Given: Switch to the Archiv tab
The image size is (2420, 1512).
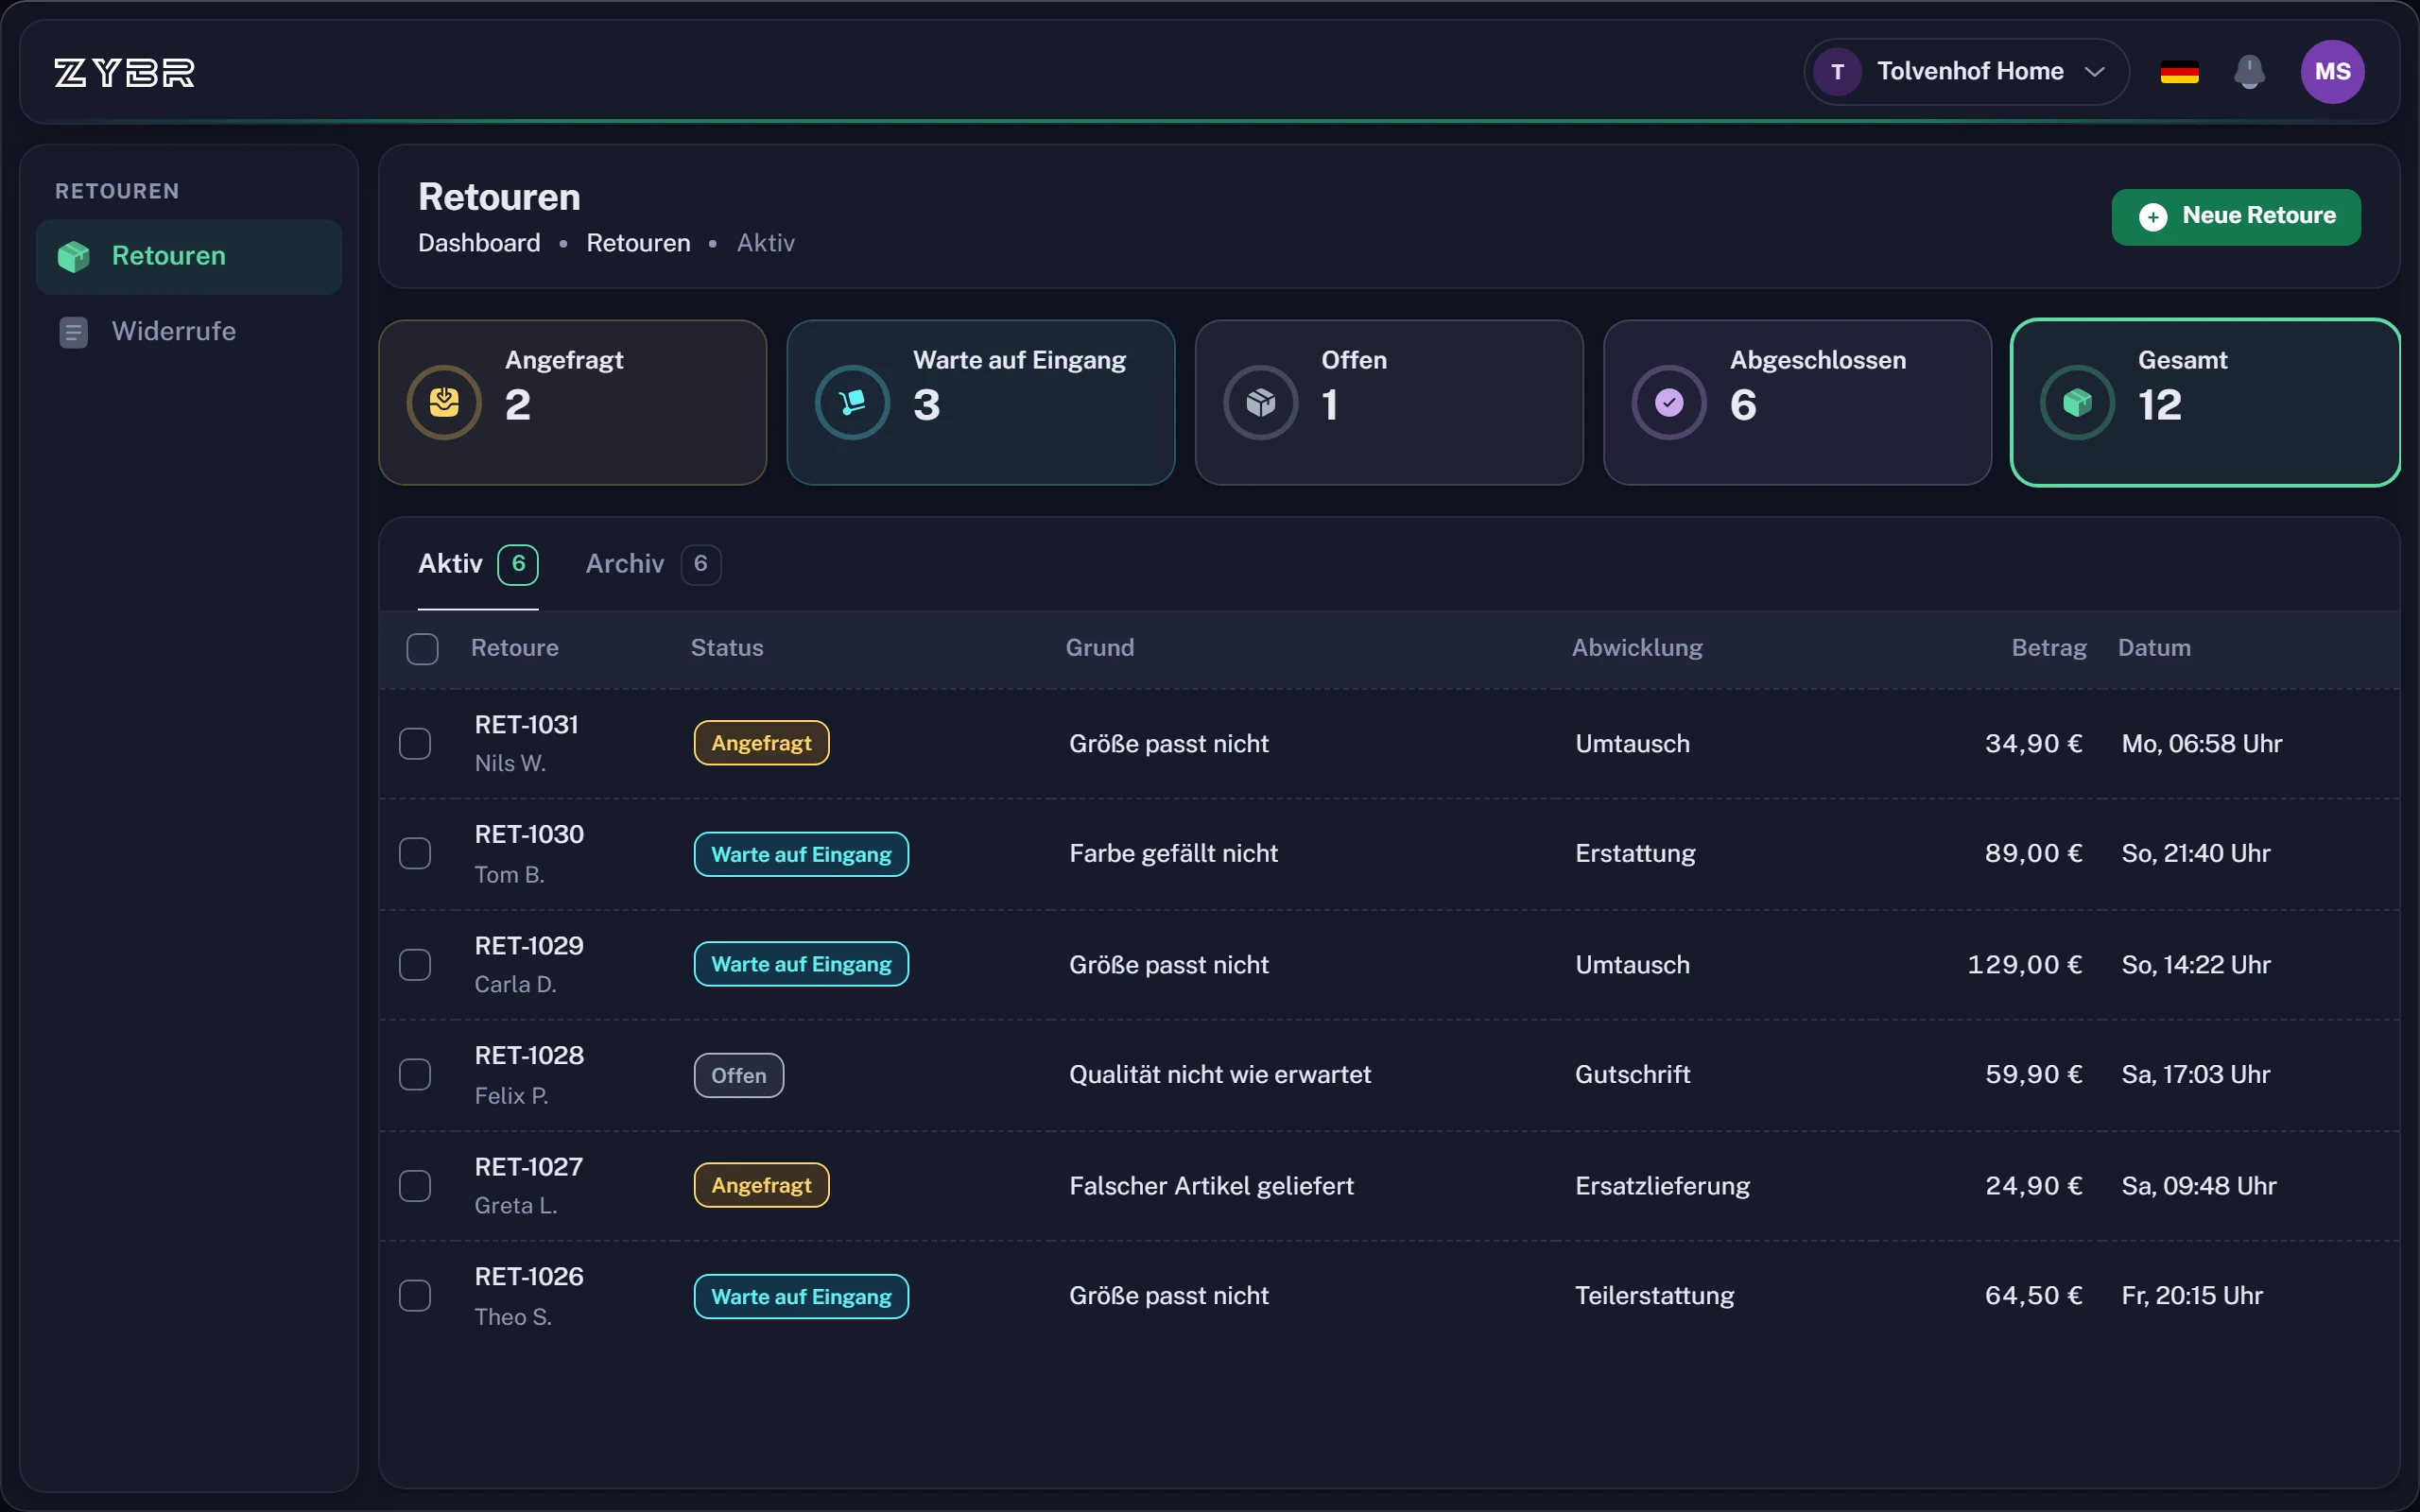Looking at the screenshot, I should point(652,564).
